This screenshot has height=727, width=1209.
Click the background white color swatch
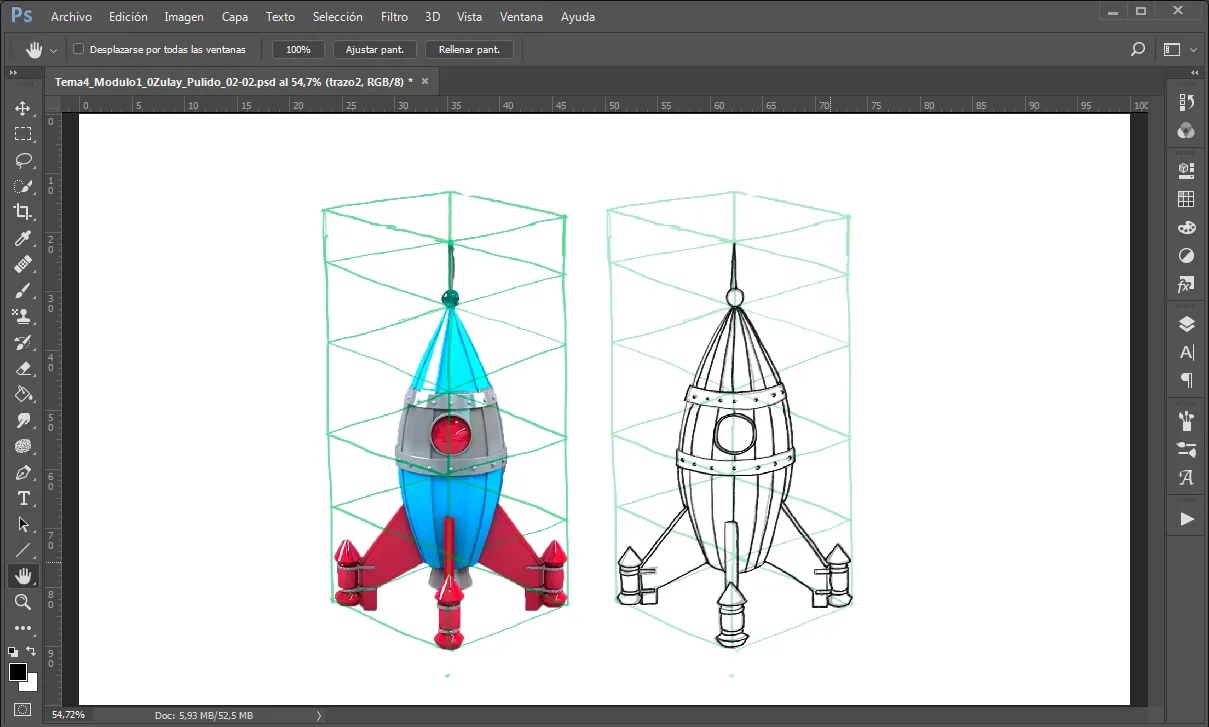pos(31,684)
